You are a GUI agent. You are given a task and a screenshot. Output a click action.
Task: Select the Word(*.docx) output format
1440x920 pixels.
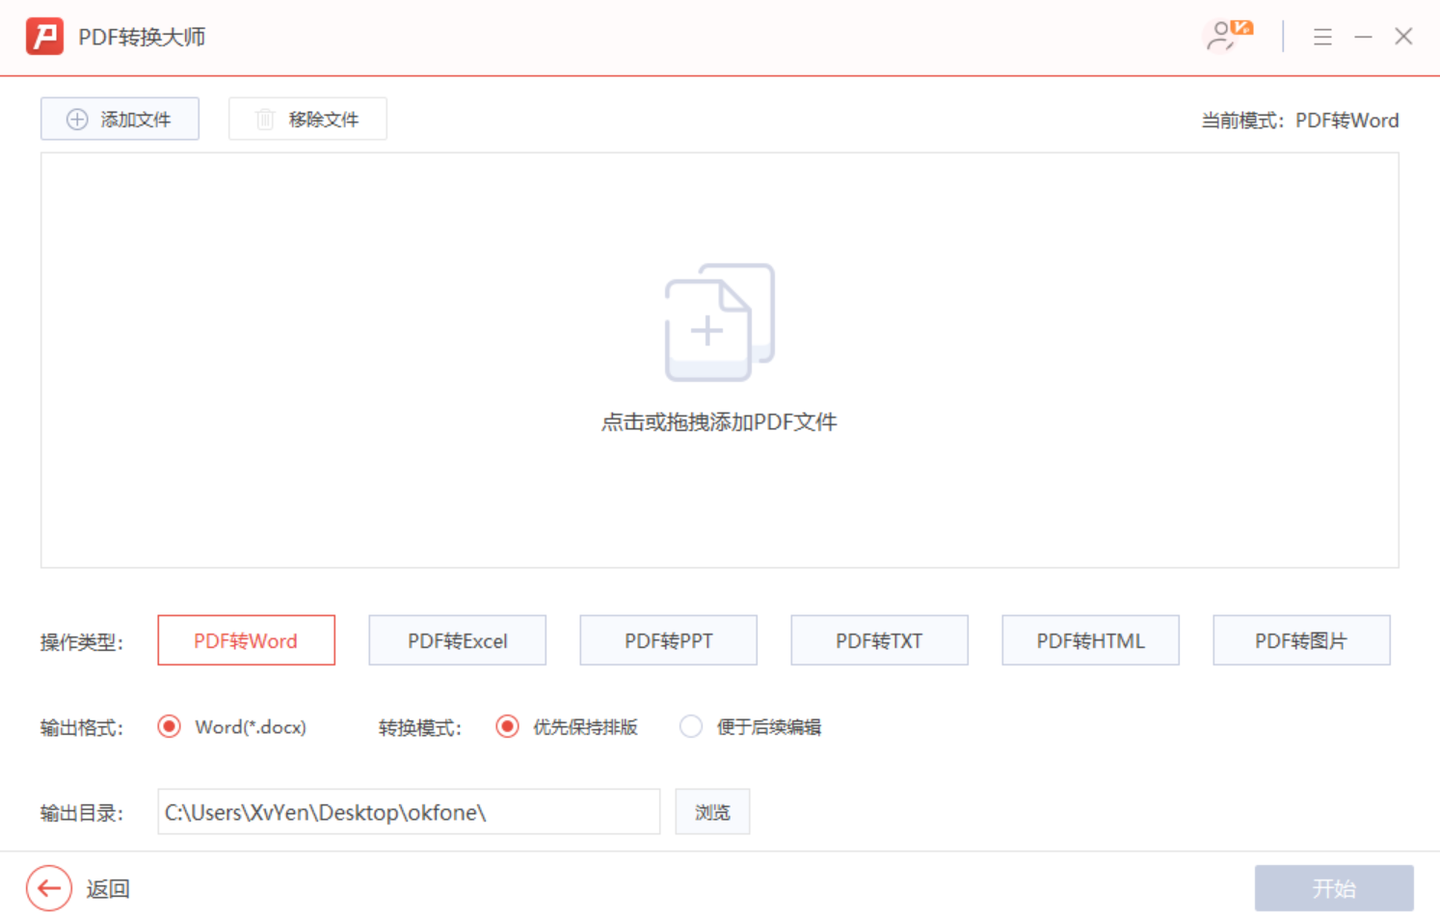[169, 727]
